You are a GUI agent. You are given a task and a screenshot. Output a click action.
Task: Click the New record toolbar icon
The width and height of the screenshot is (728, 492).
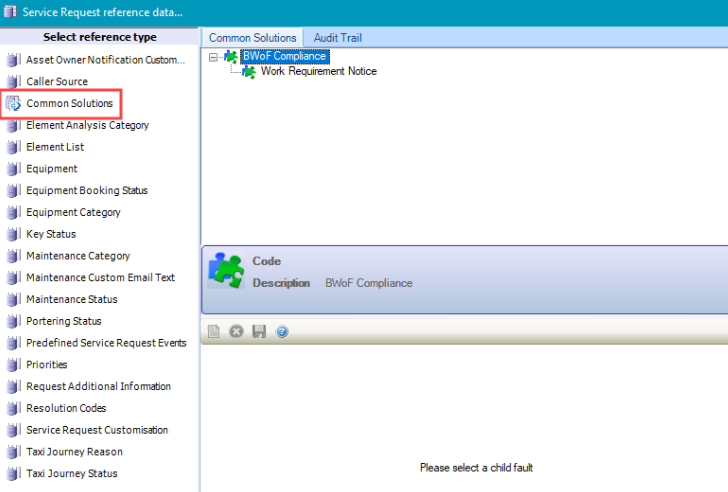(x=213, y=331)
